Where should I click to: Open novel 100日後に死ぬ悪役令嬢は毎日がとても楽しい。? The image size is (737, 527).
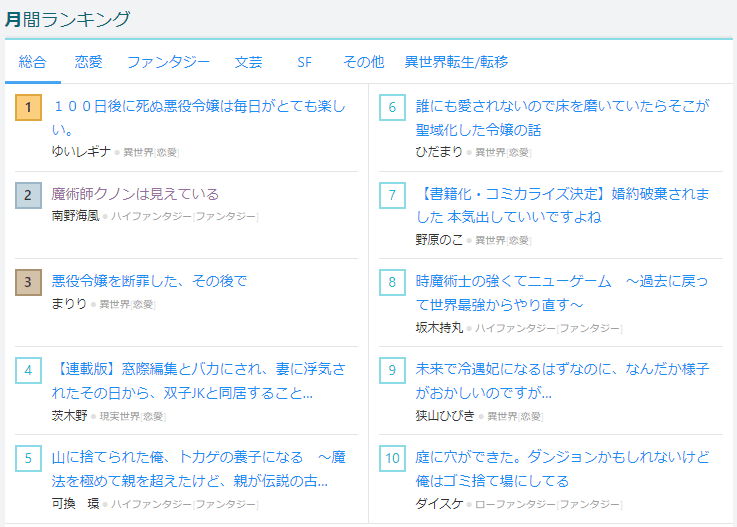[199, 118]
